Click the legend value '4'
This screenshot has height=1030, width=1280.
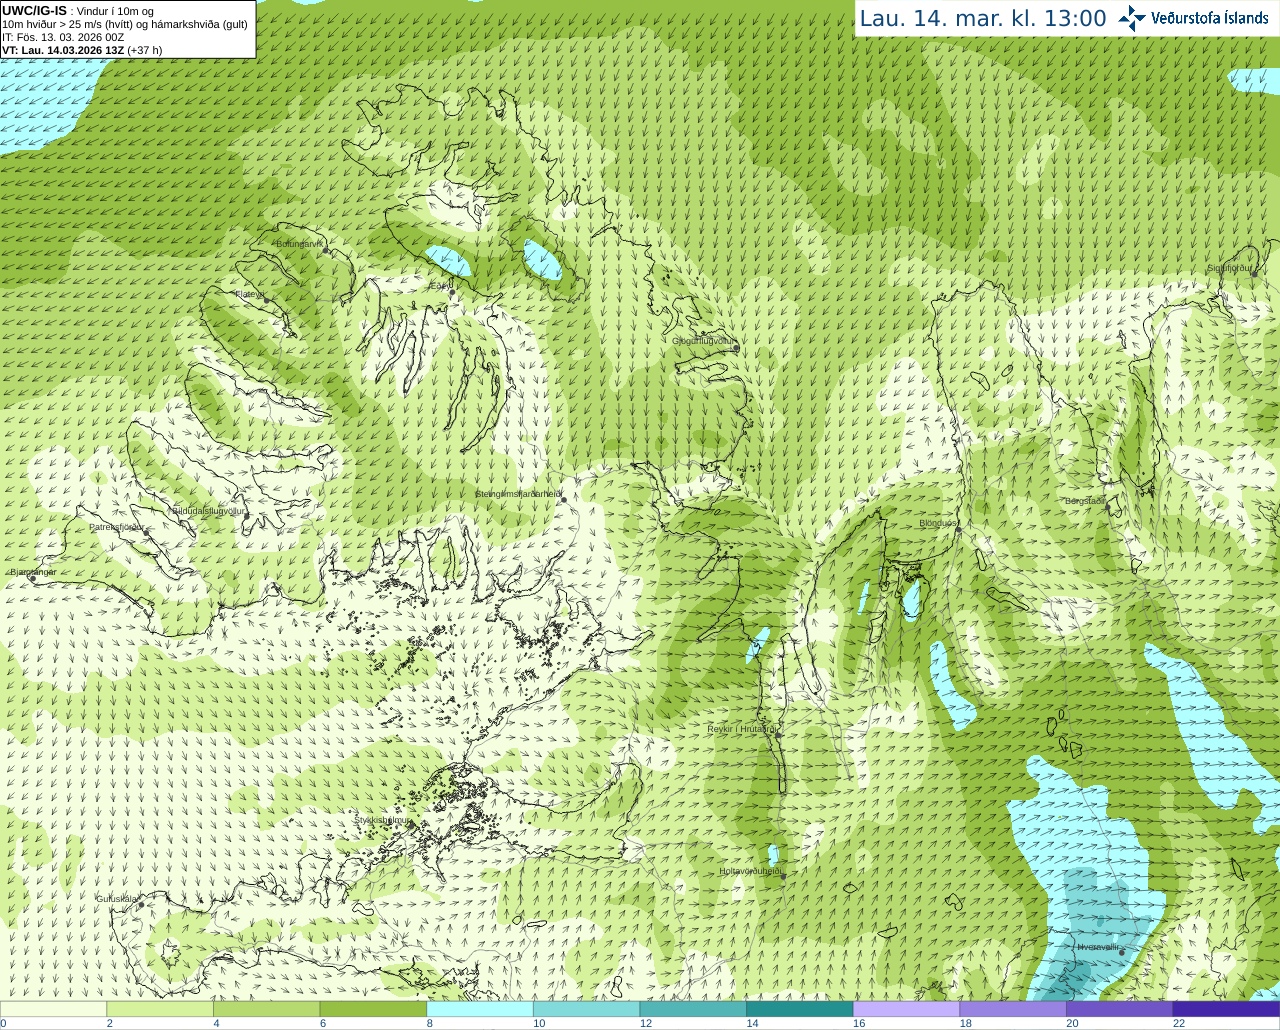click(x=216, y=1023)
